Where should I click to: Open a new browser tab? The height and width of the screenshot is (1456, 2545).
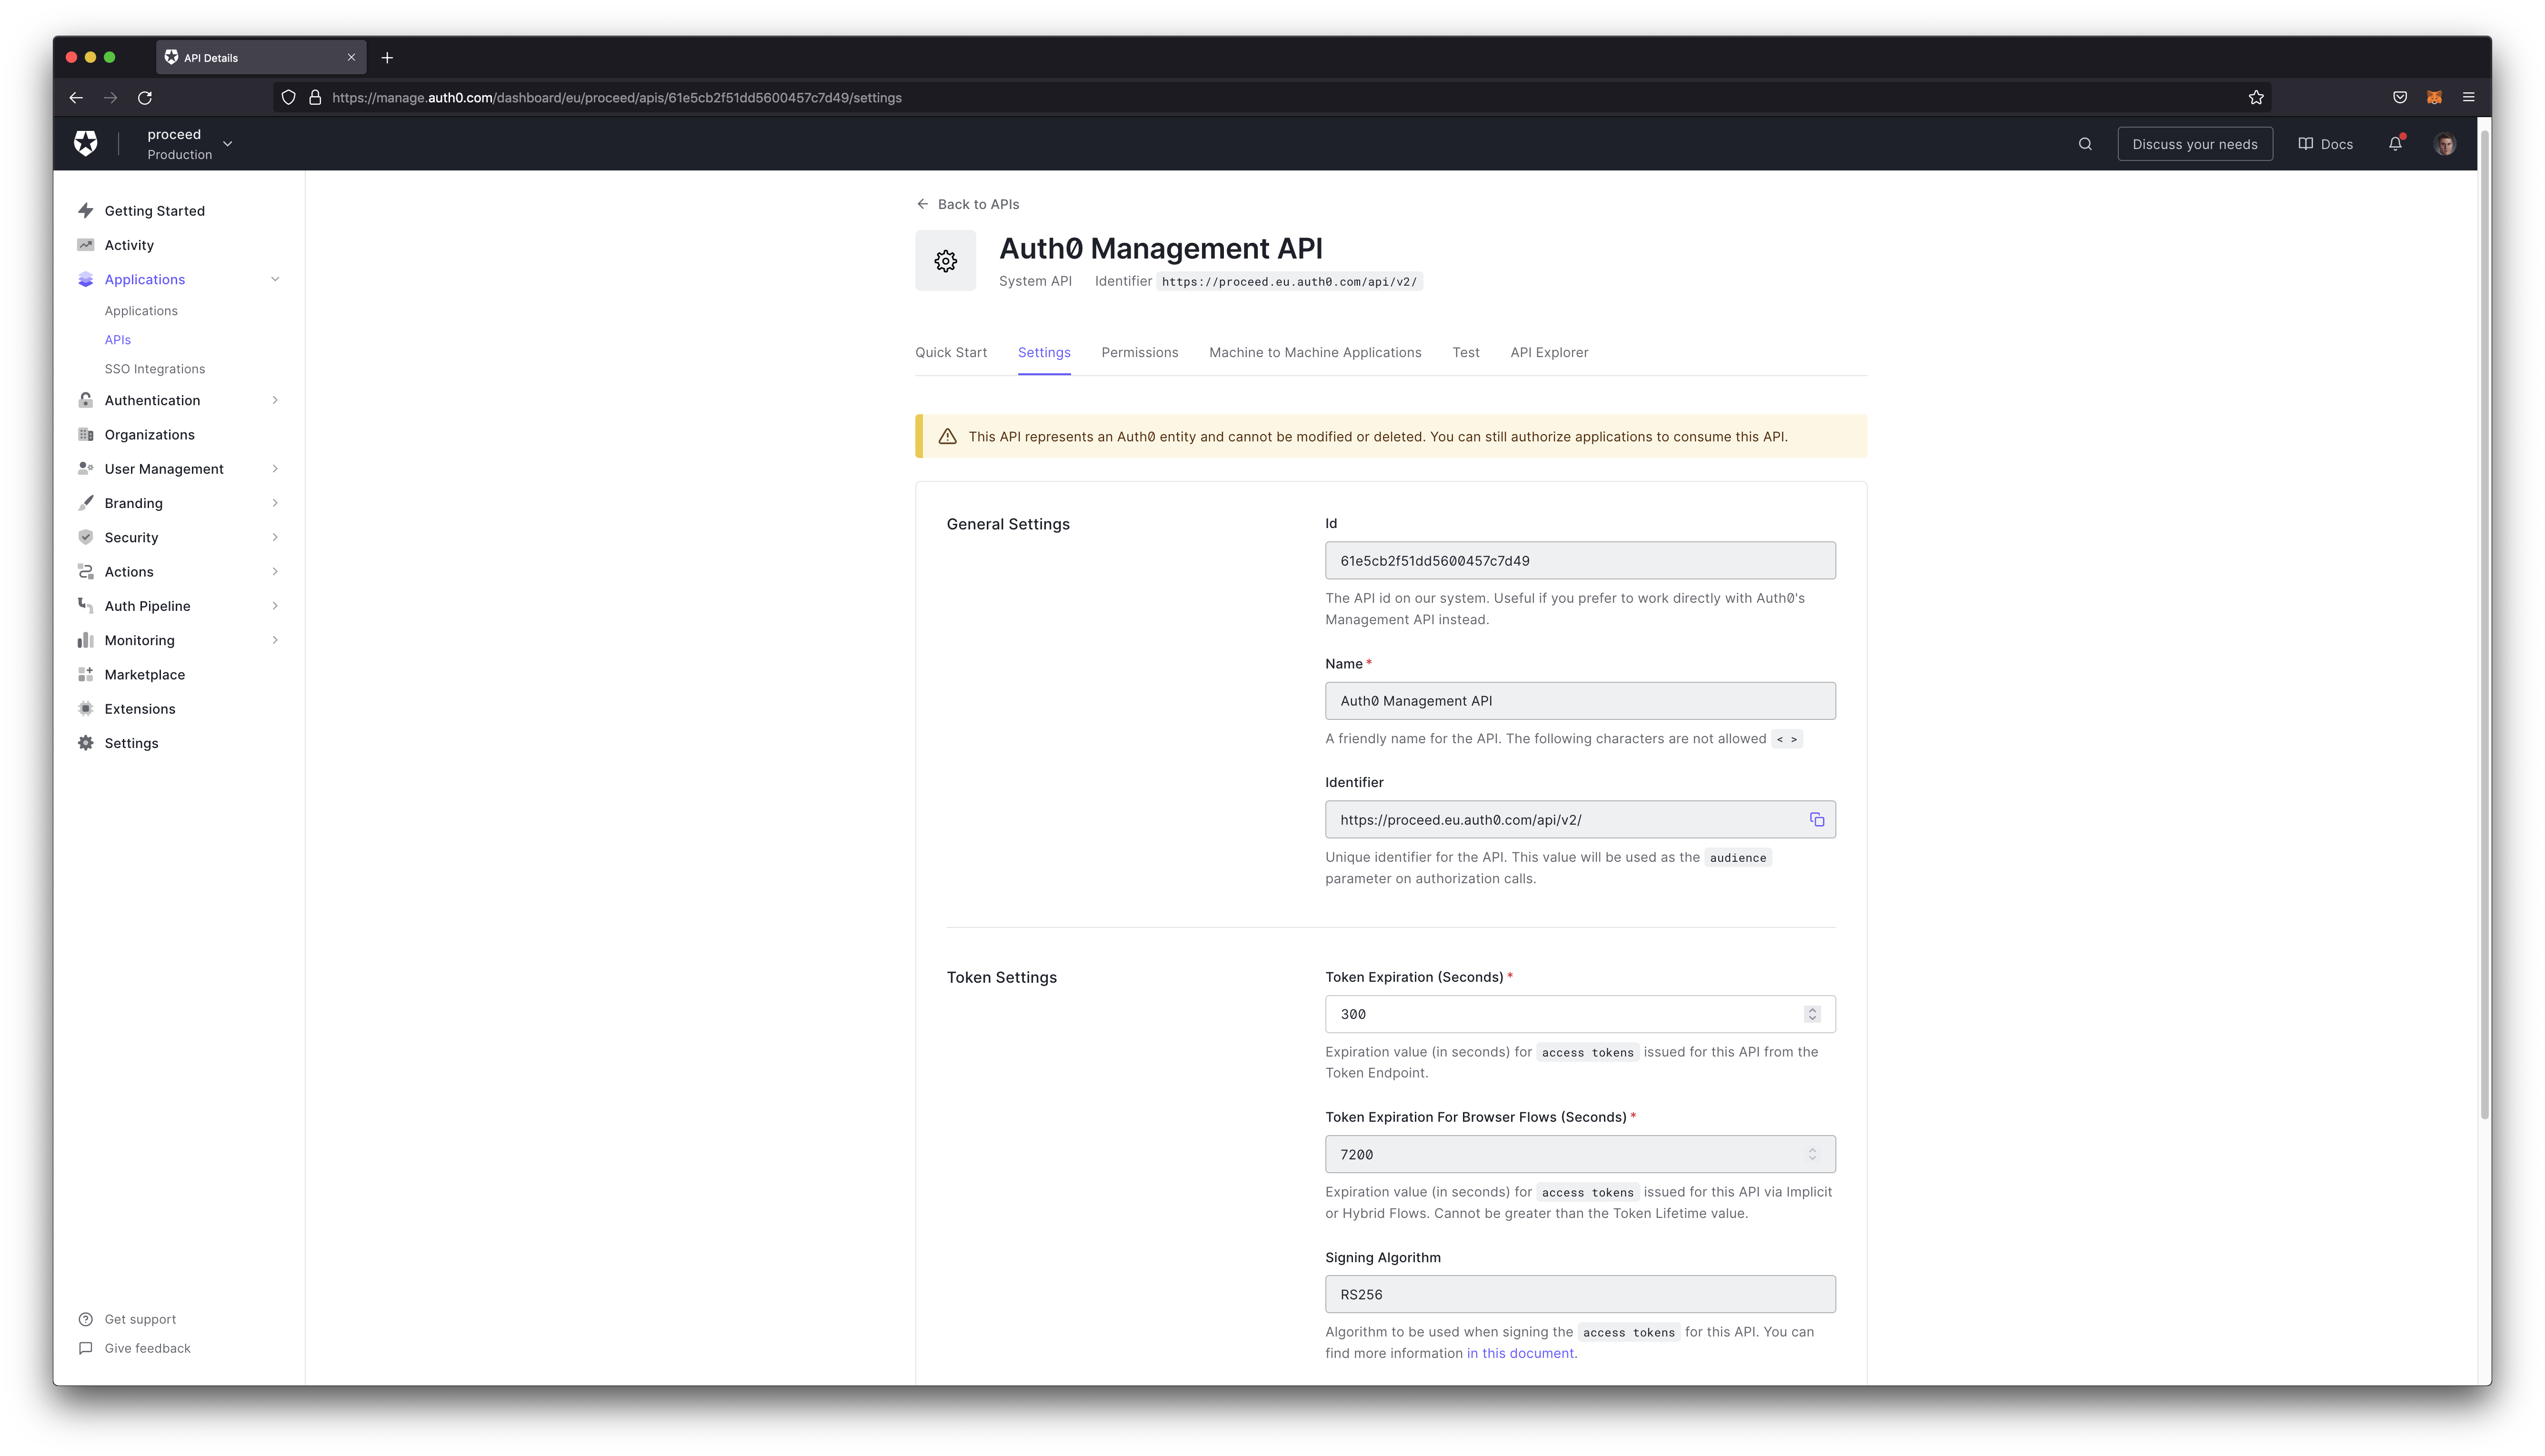[x=387, y=58]
